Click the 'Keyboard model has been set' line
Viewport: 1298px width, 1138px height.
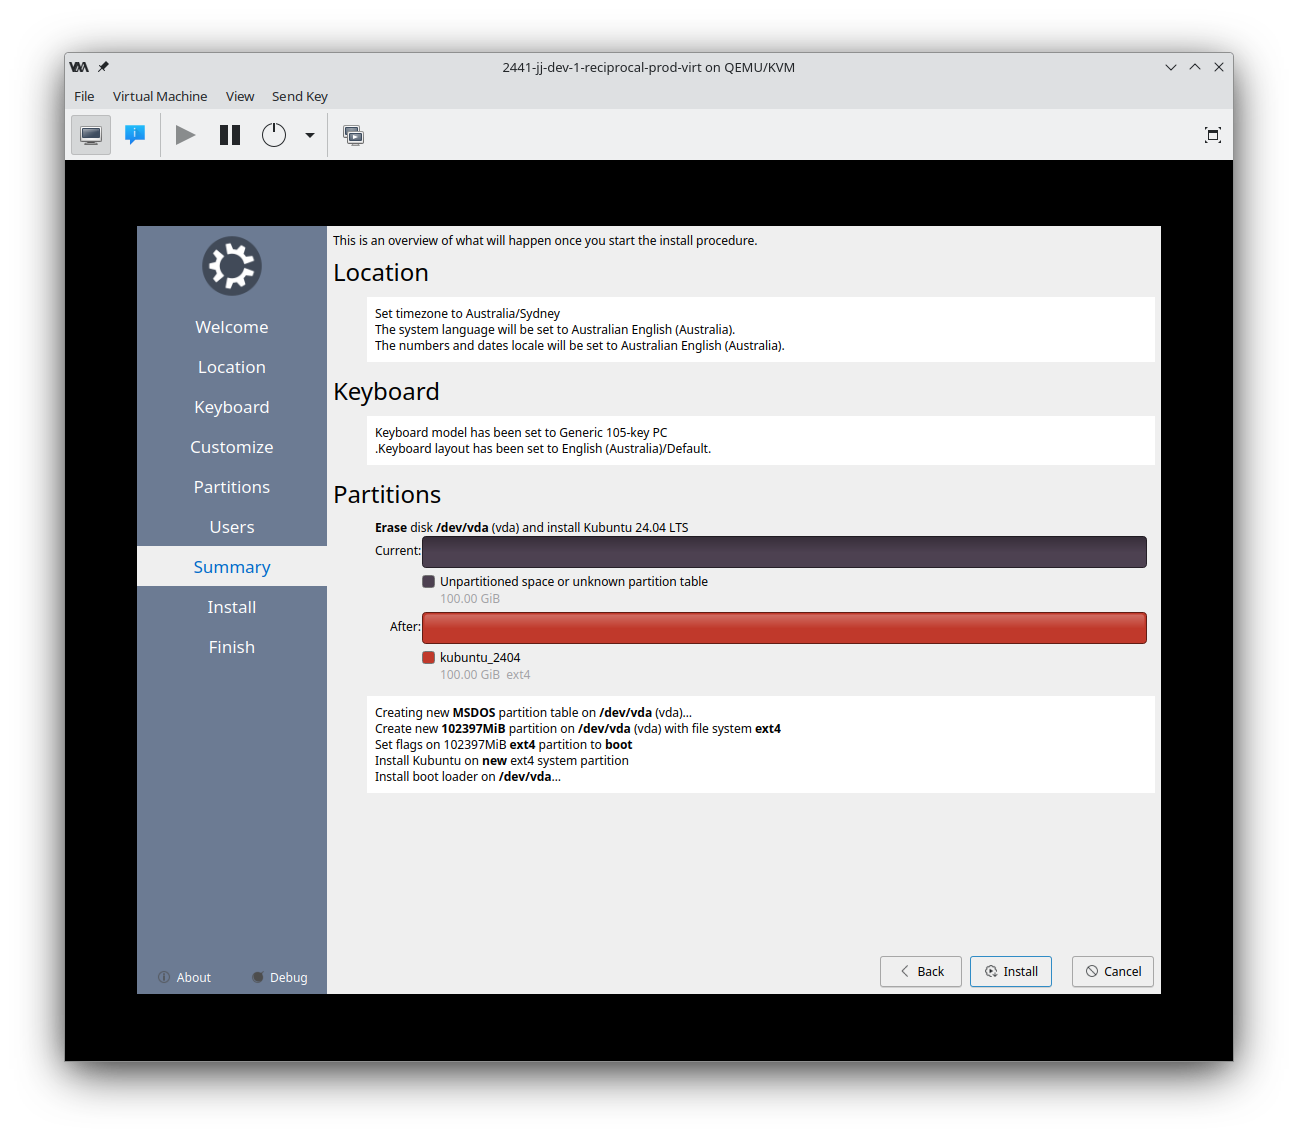click(x=521, y=432)
